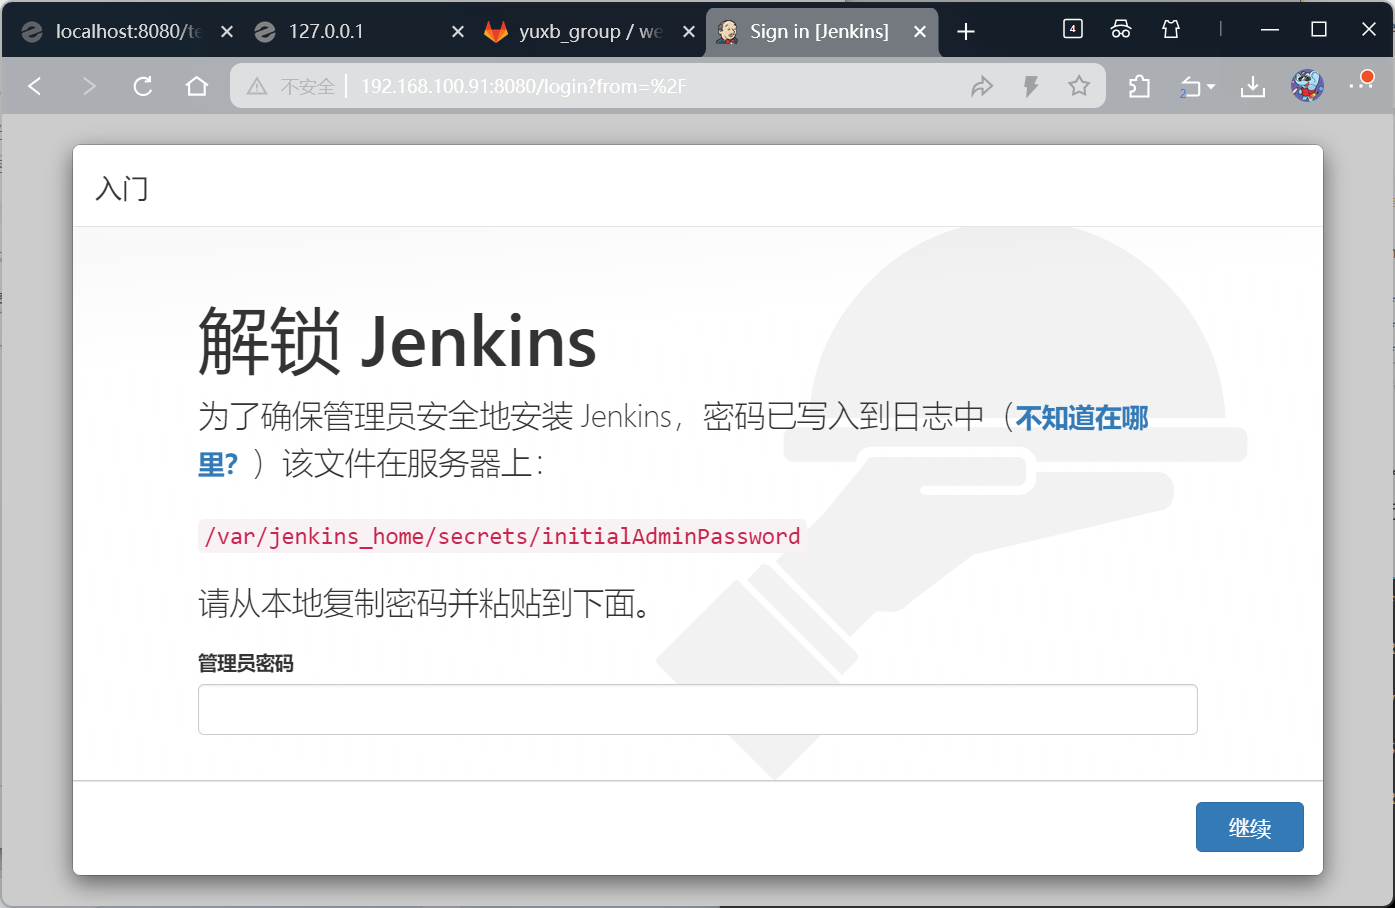Close the 127.0.0.1 tab
This screenshot has height=908, width=1395.
[x=458, y=32]
